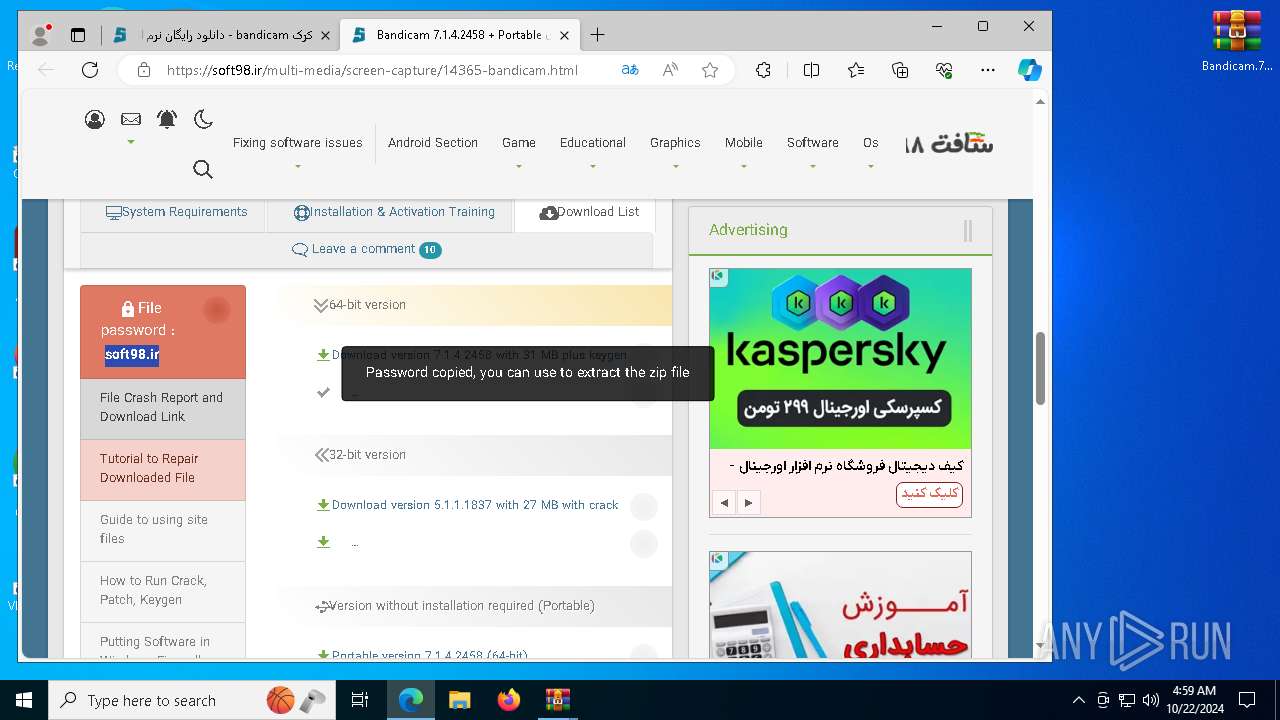This screenshot has height=720, width=1280.
Task: Open the Windows Start menu
Action: 24,700
